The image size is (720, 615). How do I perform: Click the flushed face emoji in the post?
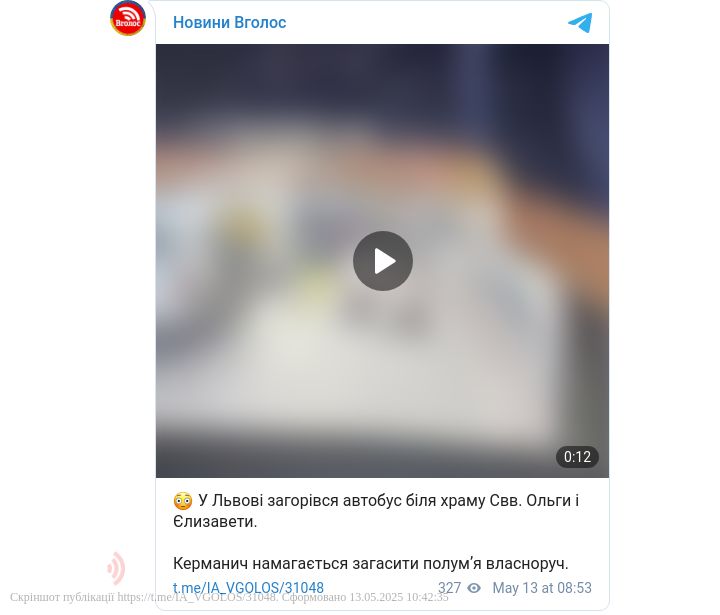183,501
